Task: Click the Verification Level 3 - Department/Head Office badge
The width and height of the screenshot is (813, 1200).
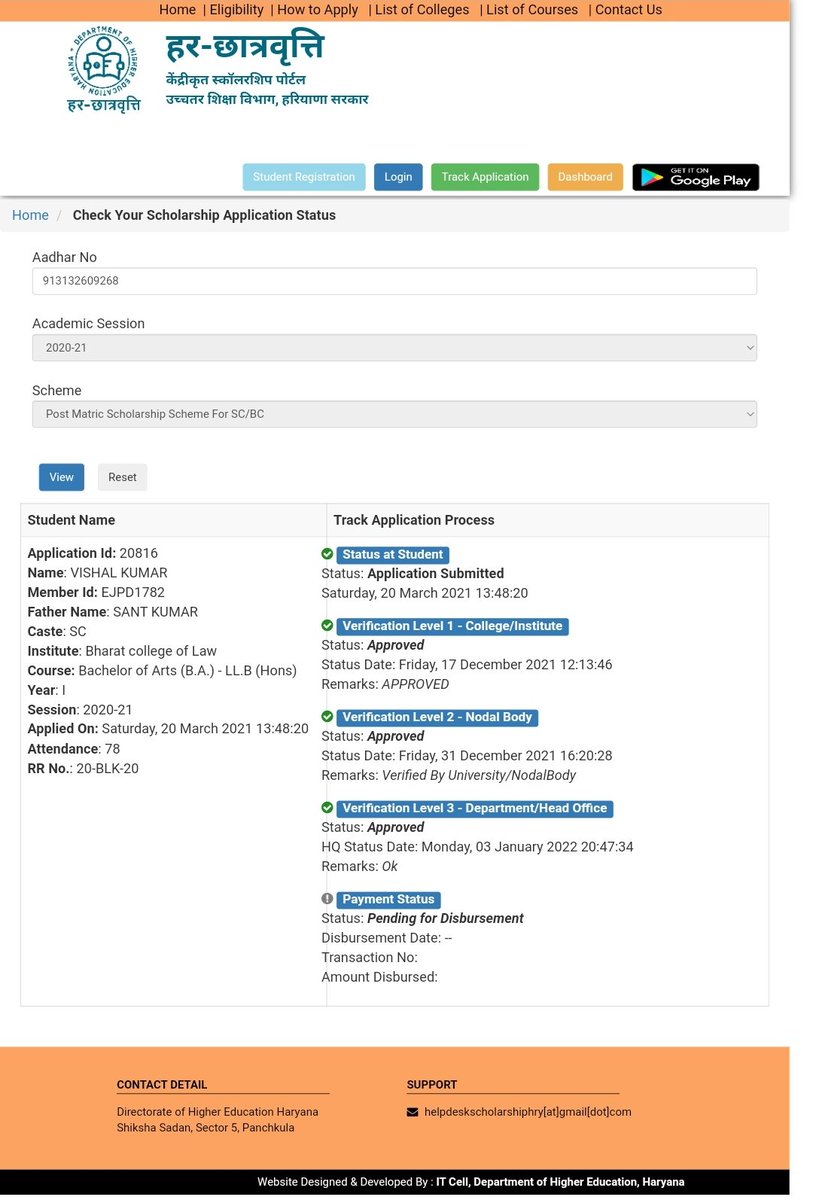Action: (475, 809)
